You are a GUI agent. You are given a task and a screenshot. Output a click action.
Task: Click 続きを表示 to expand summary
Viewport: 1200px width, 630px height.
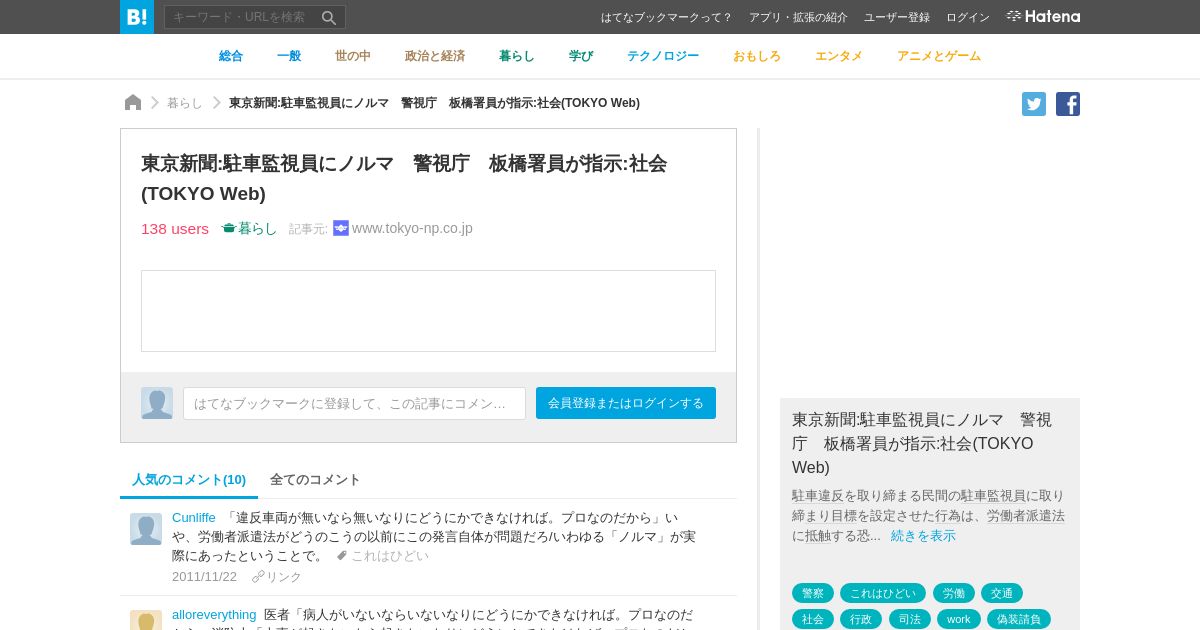coord(923,536)
